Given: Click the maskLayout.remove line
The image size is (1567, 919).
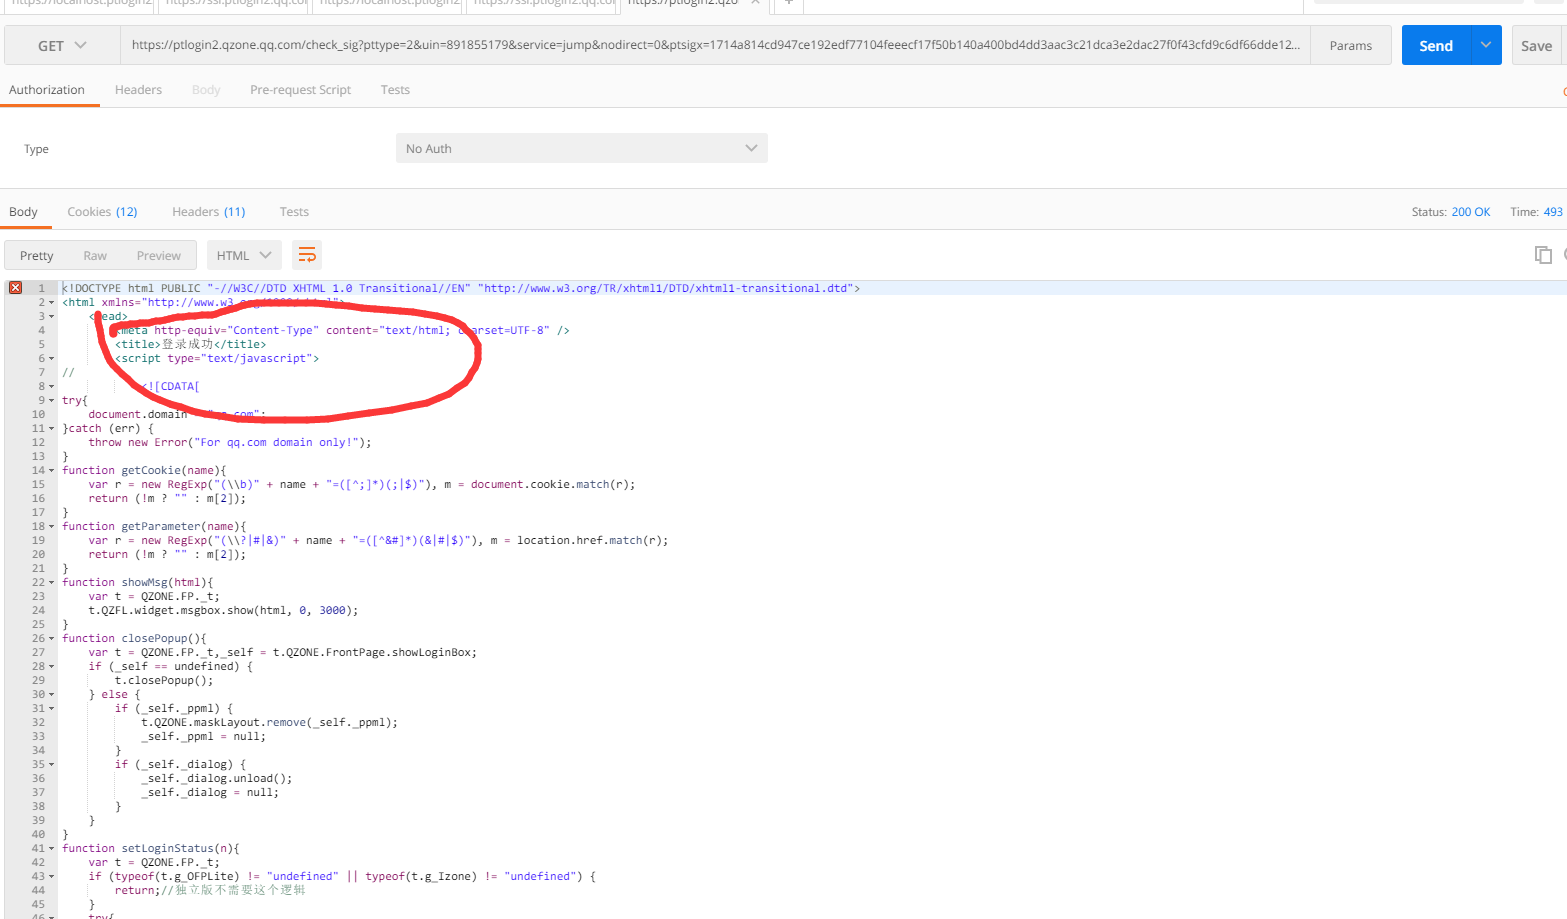Looking at the screenshot, I should (x=269, y=722).
